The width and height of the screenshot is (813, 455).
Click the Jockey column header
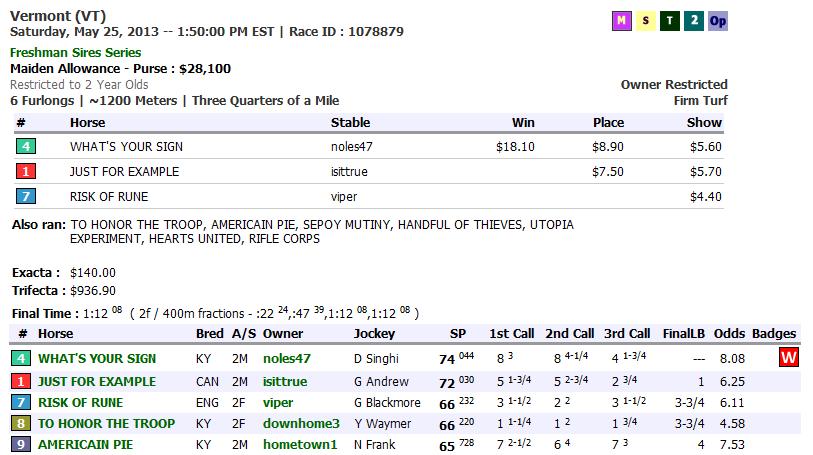point(374,333)
